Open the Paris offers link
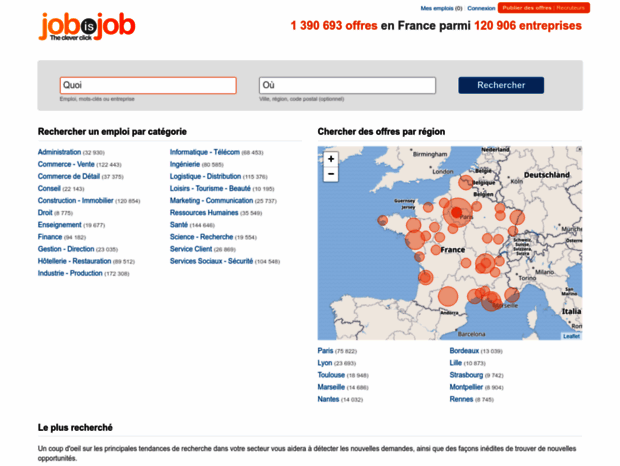Image resolution: width=620 pixels, height=466 pixels. click(325, 351)
